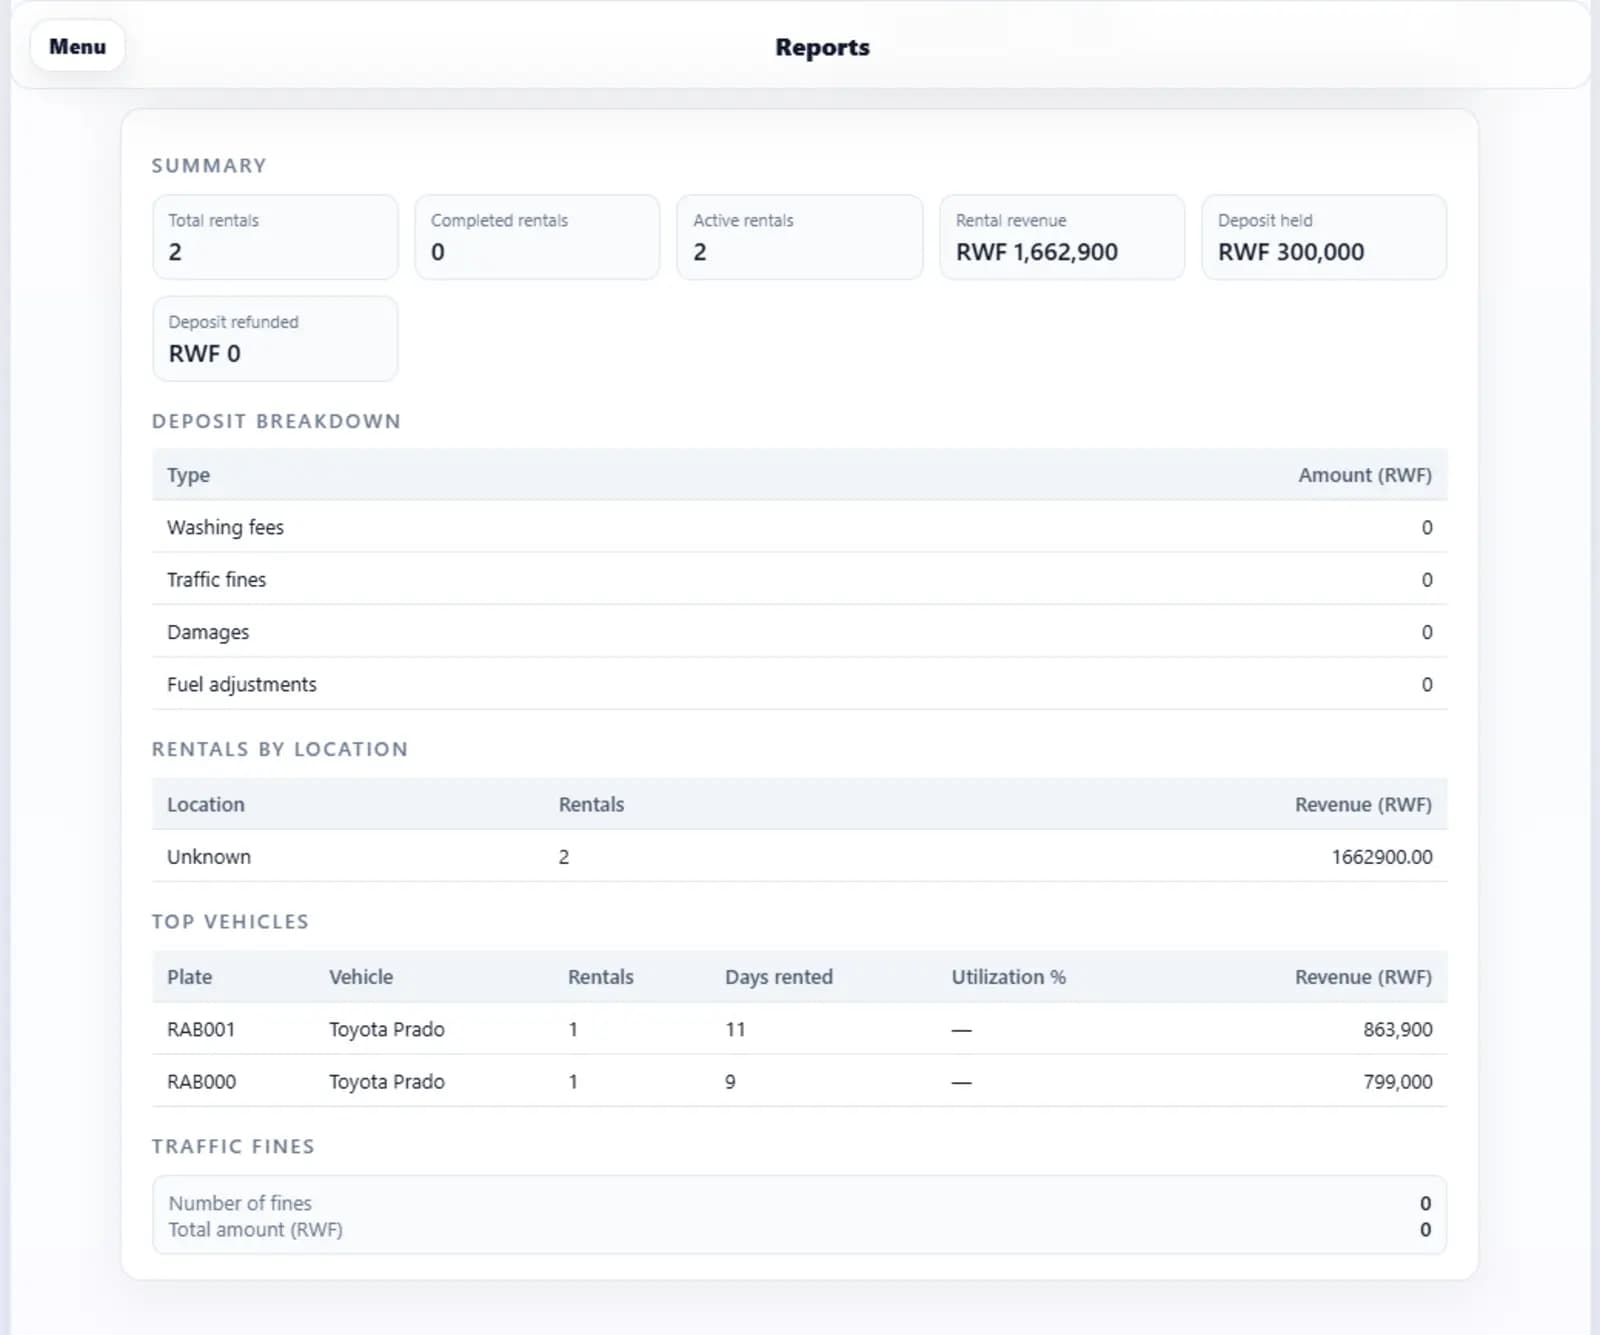This screenshot has height=1335, width=1600.
Task: Open the Menu button
Action: (x=77, y=47)
